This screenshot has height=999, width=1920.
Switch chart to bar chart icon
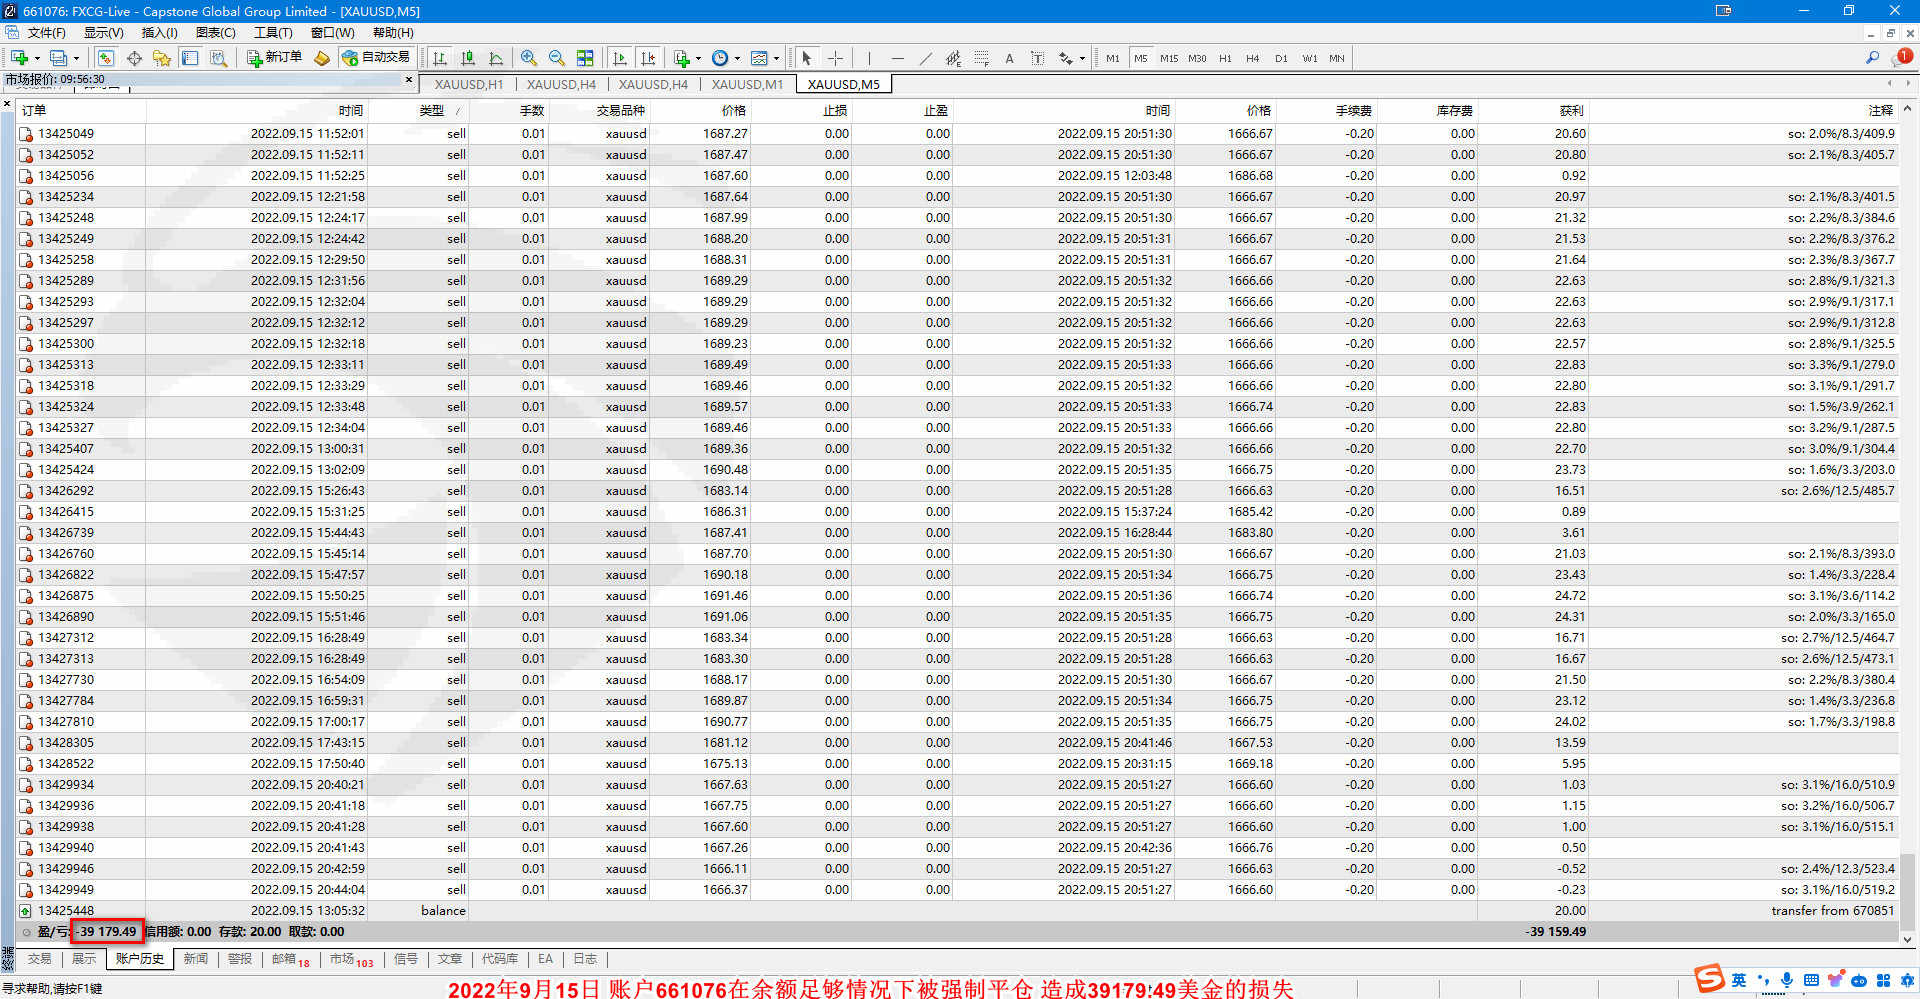(x=440, y=58)
